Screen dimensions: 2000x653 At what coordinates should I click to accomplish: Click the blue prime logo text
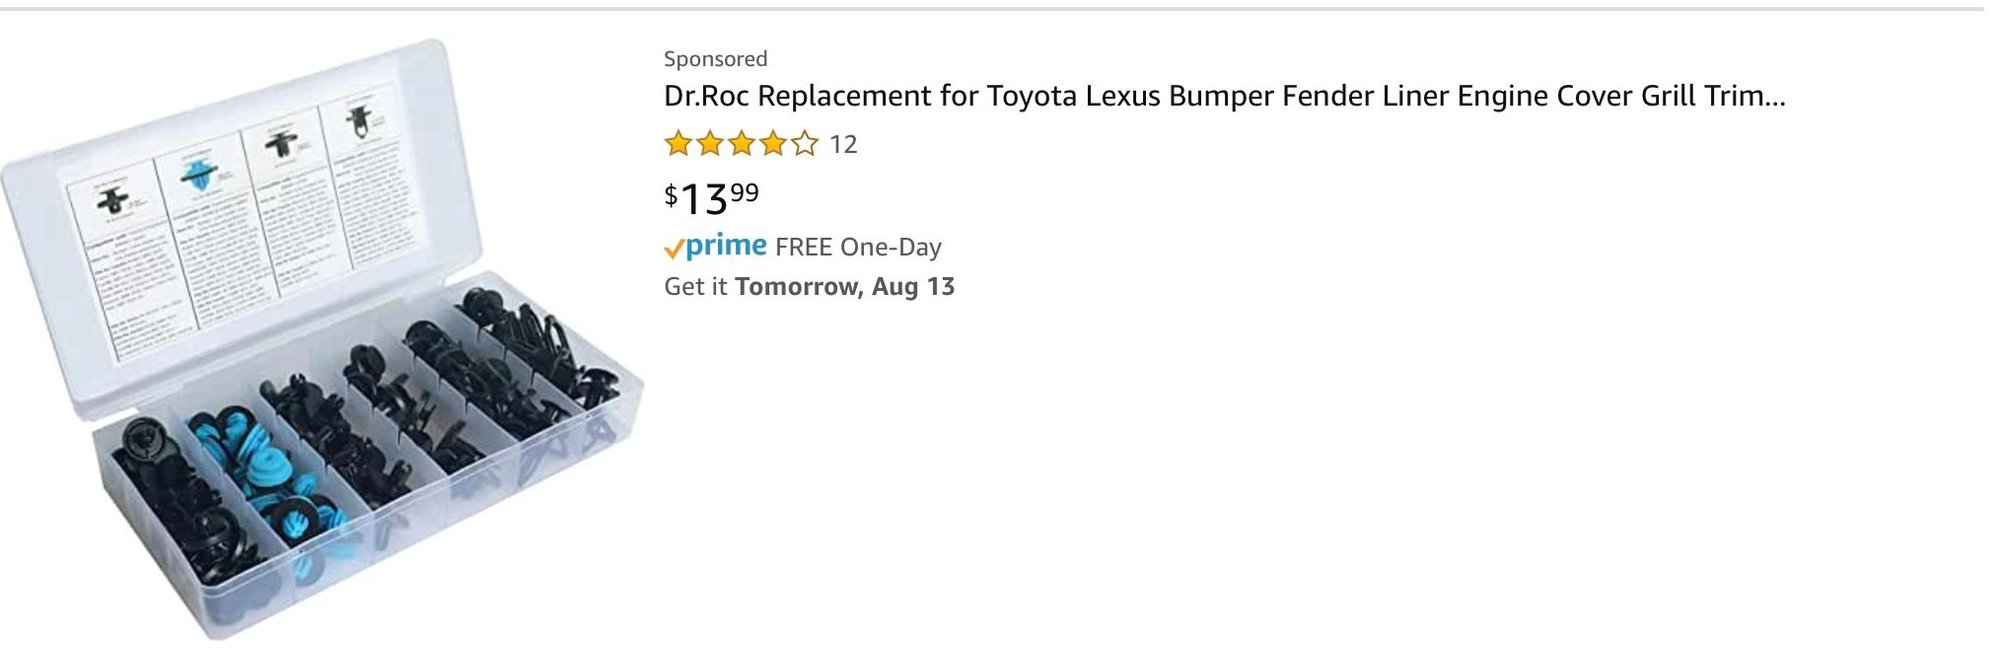(x=727, y=245)
